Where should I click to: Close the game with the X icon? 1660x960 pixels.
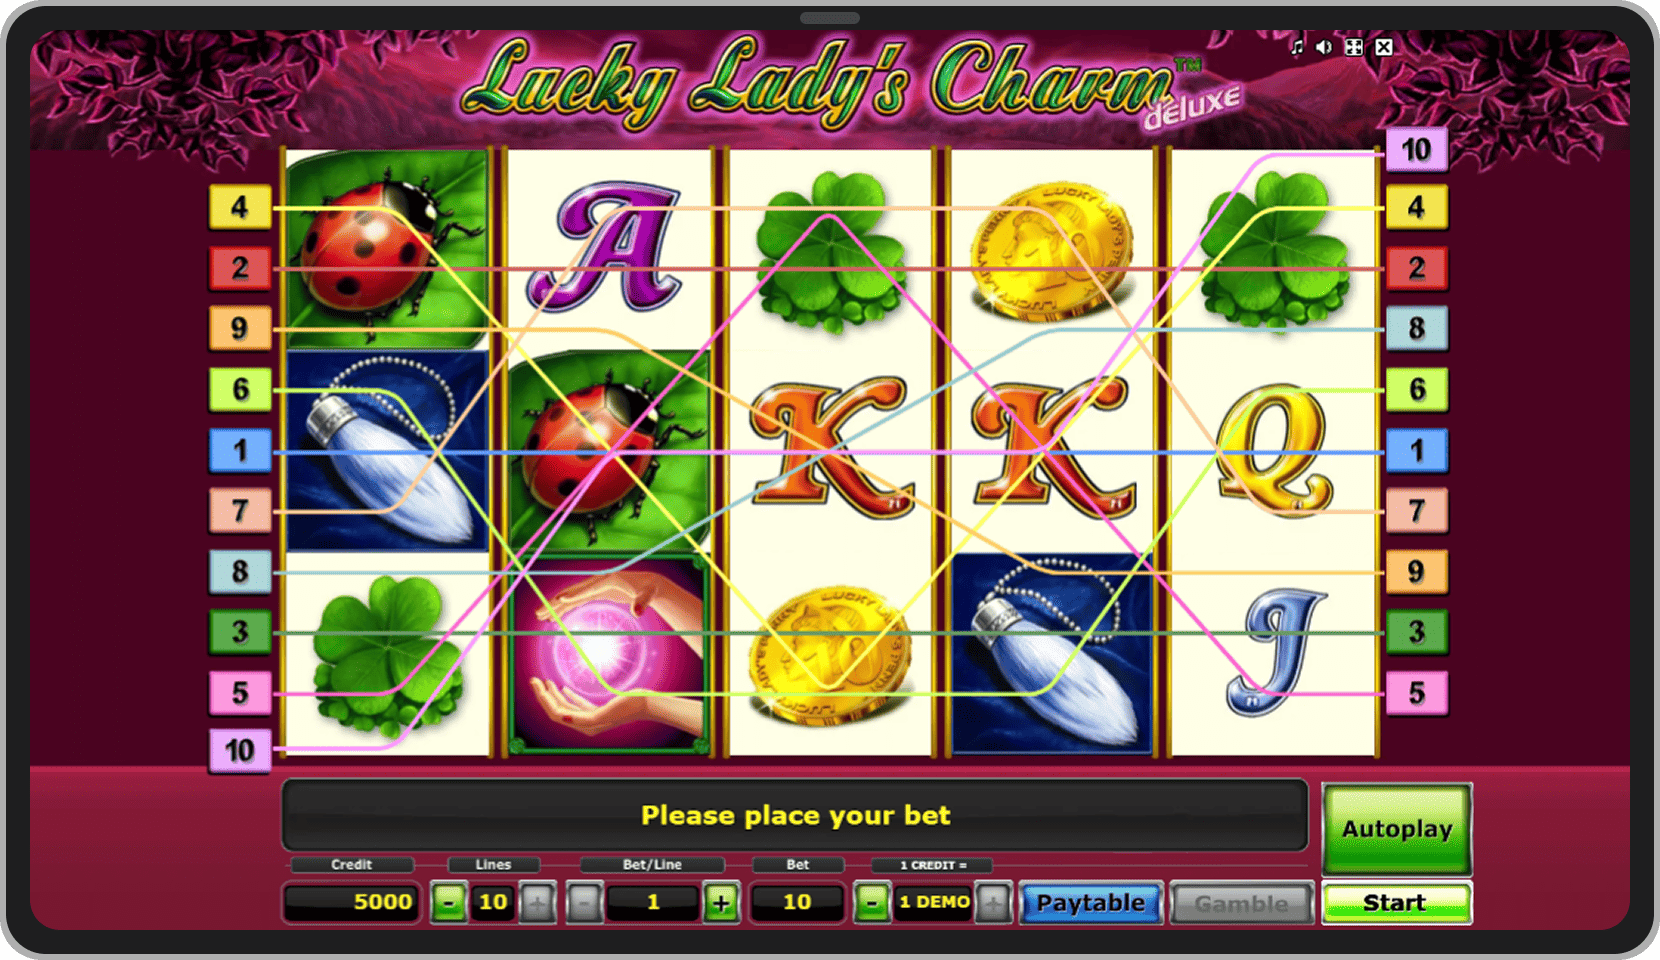[x=1384, y=47]
